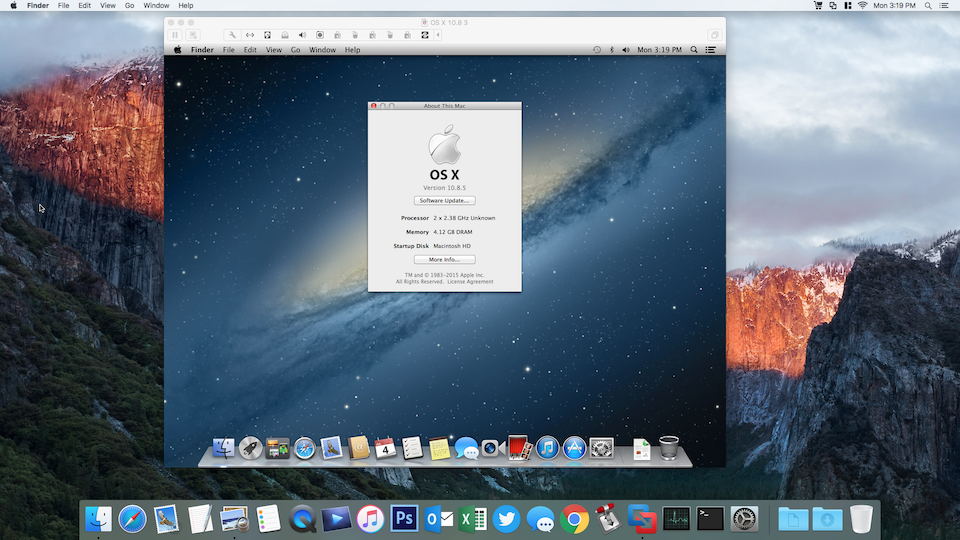Open virtual machine settings wrench icon
This screenshot has height=540, width=960.
click(233, 36)
